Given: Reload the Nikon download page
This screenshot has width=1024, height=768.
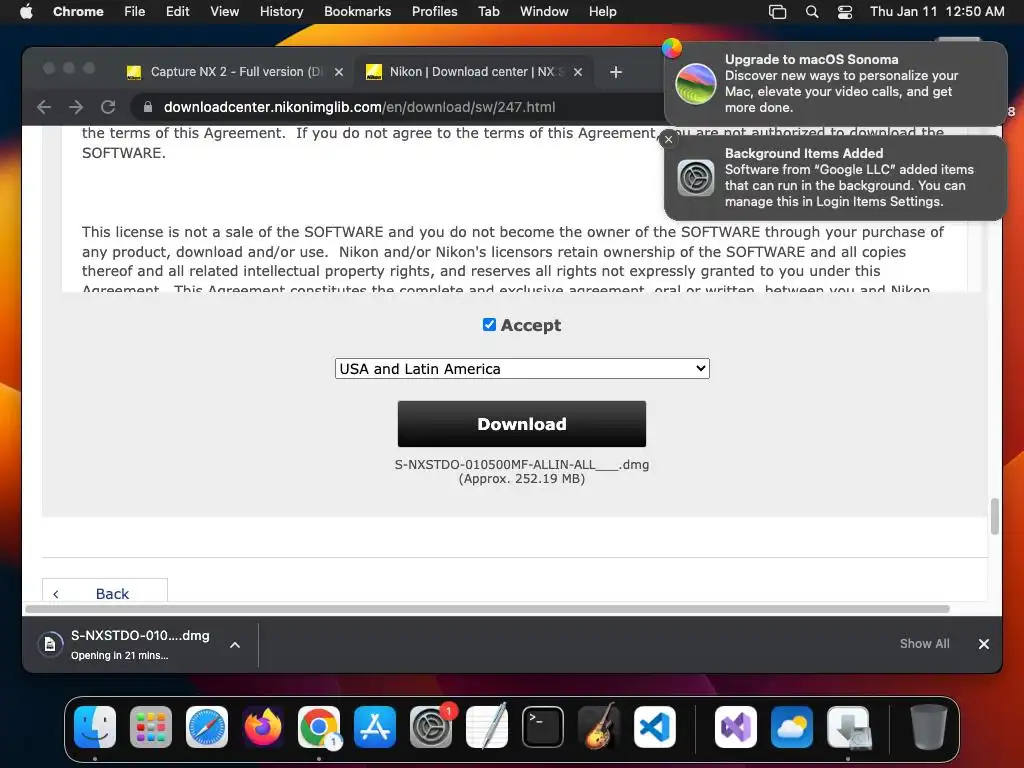Looking at the screenshot, I should click(108, 107).
